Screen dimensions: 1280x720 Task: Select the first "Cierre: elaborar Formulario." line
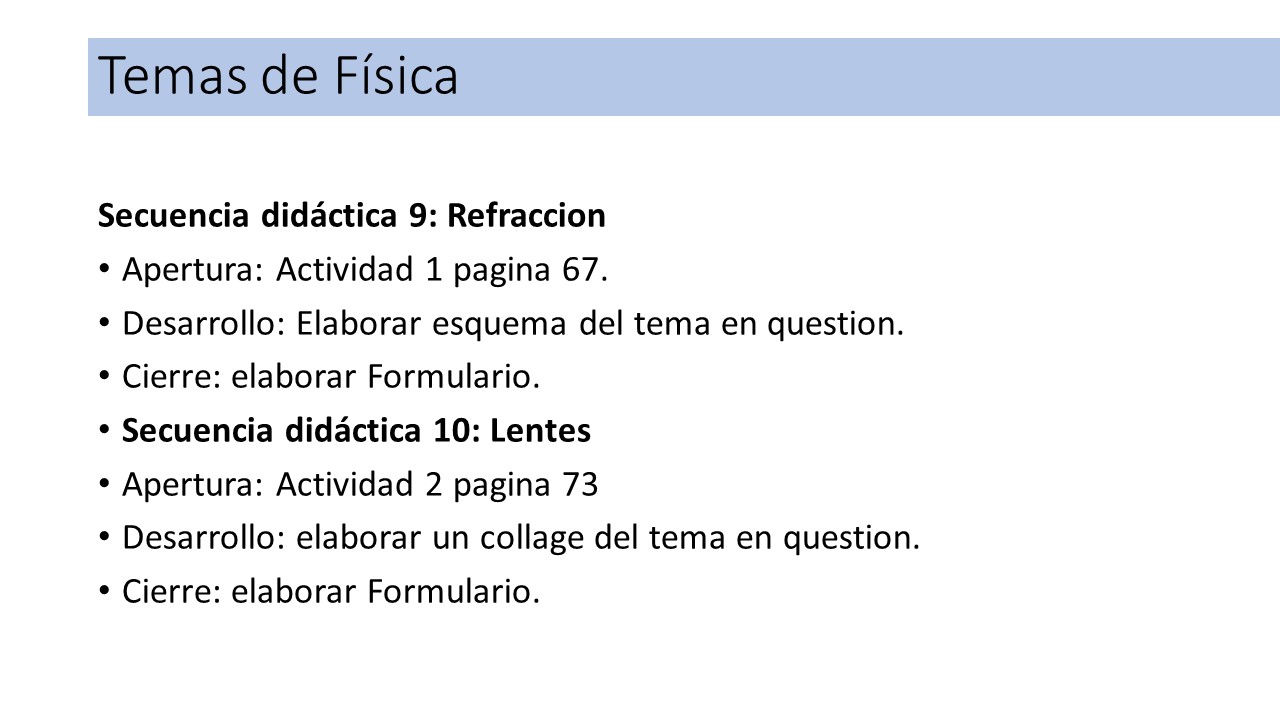tap(331, 377)
